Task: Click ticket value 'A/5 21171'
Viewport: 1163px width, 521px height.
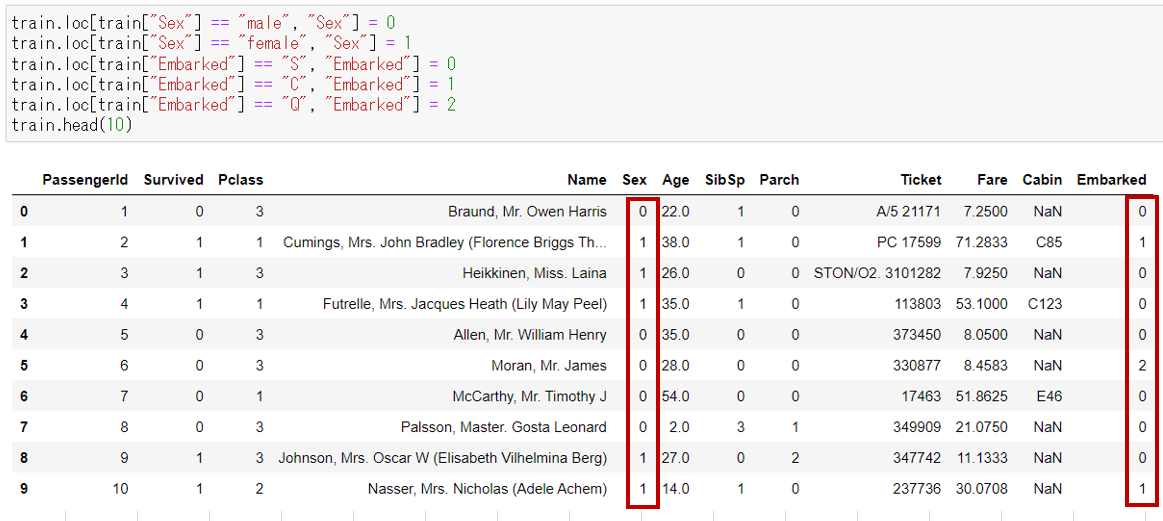Action: point(909,212)
